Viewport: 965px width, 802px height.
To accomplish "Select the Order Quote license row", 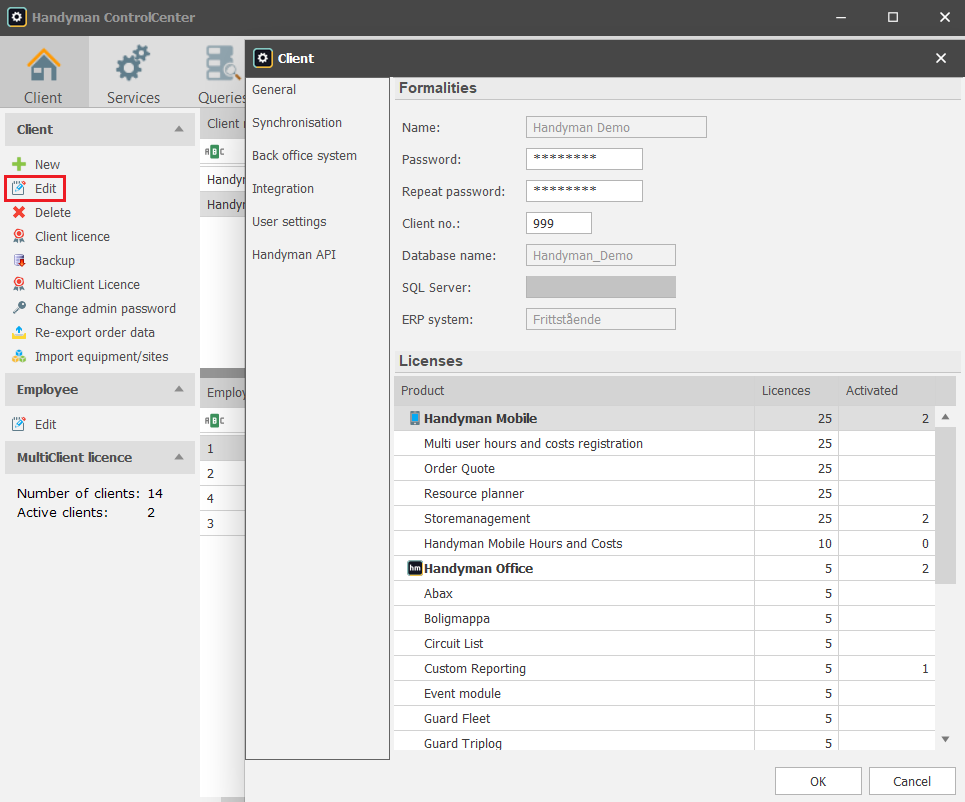I will (665, 468).
